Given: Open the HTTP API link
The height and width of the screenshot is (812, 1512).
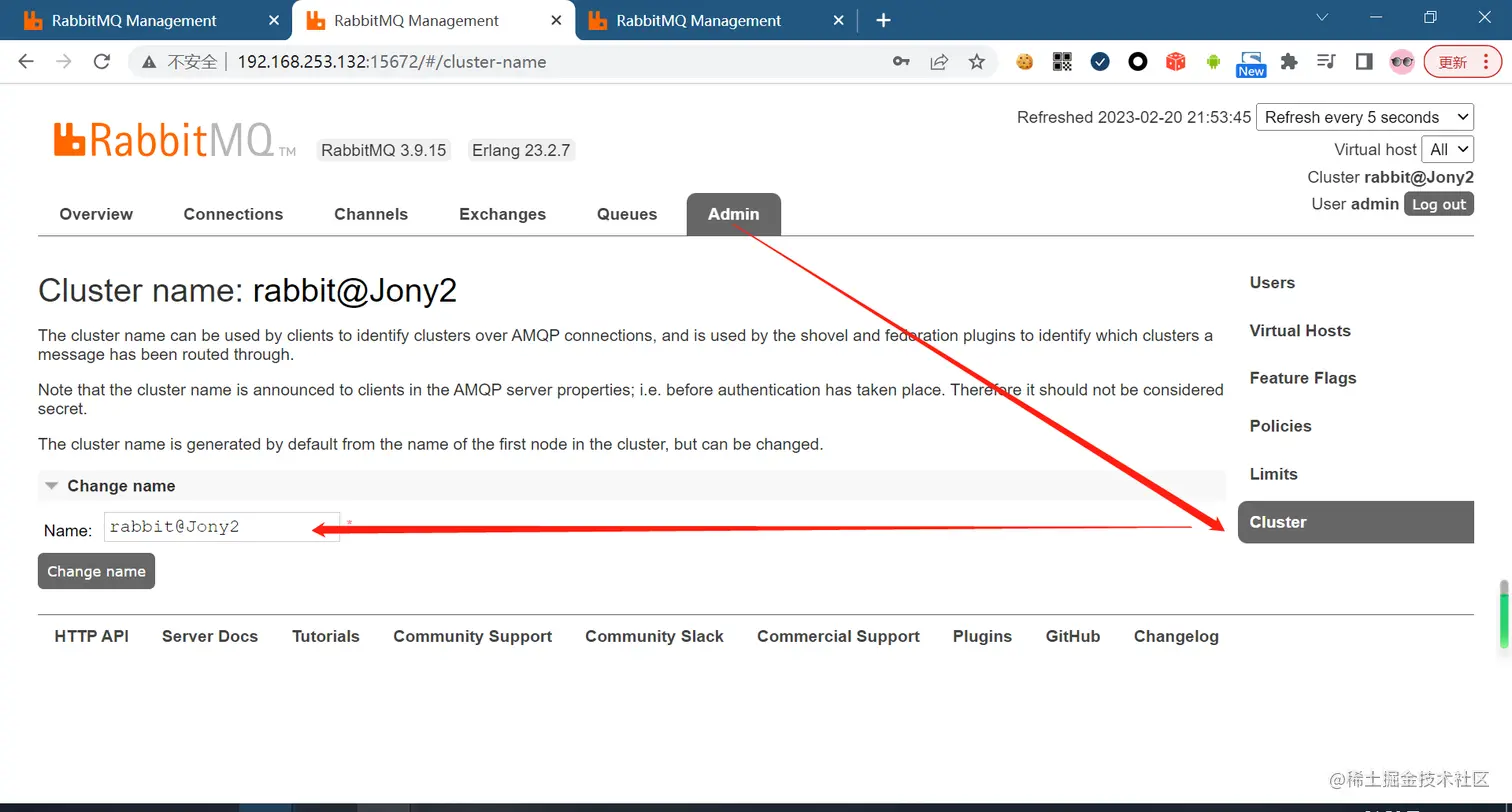Looking at the screenshot, I should 92,636.
